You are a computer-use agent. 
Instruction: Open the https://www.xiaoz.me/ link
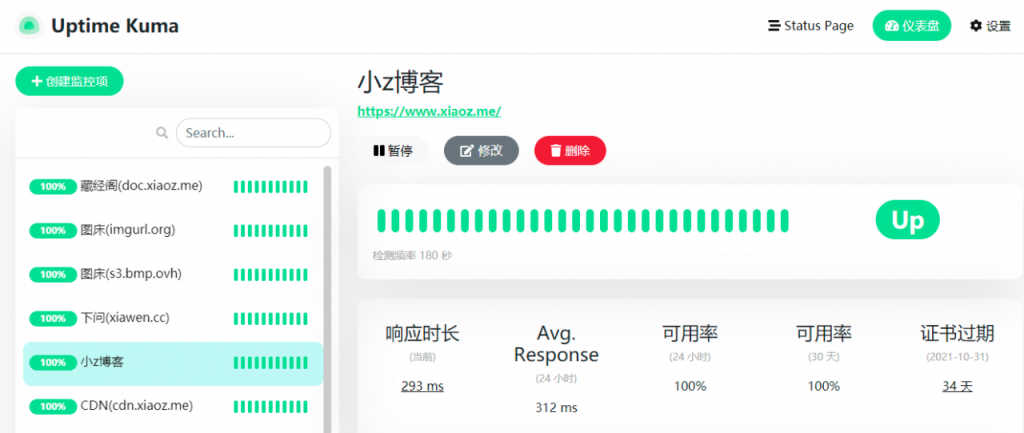[429, 111]
